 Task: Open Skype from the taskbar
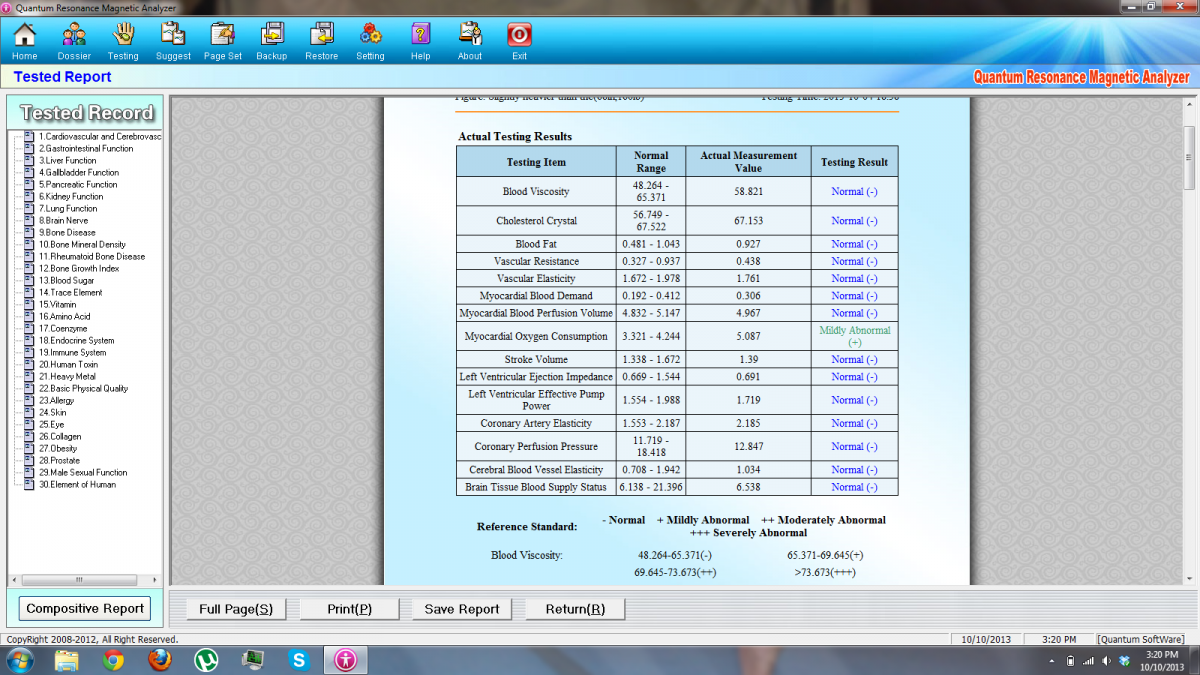pyautogui.click(x=299, y=660)
